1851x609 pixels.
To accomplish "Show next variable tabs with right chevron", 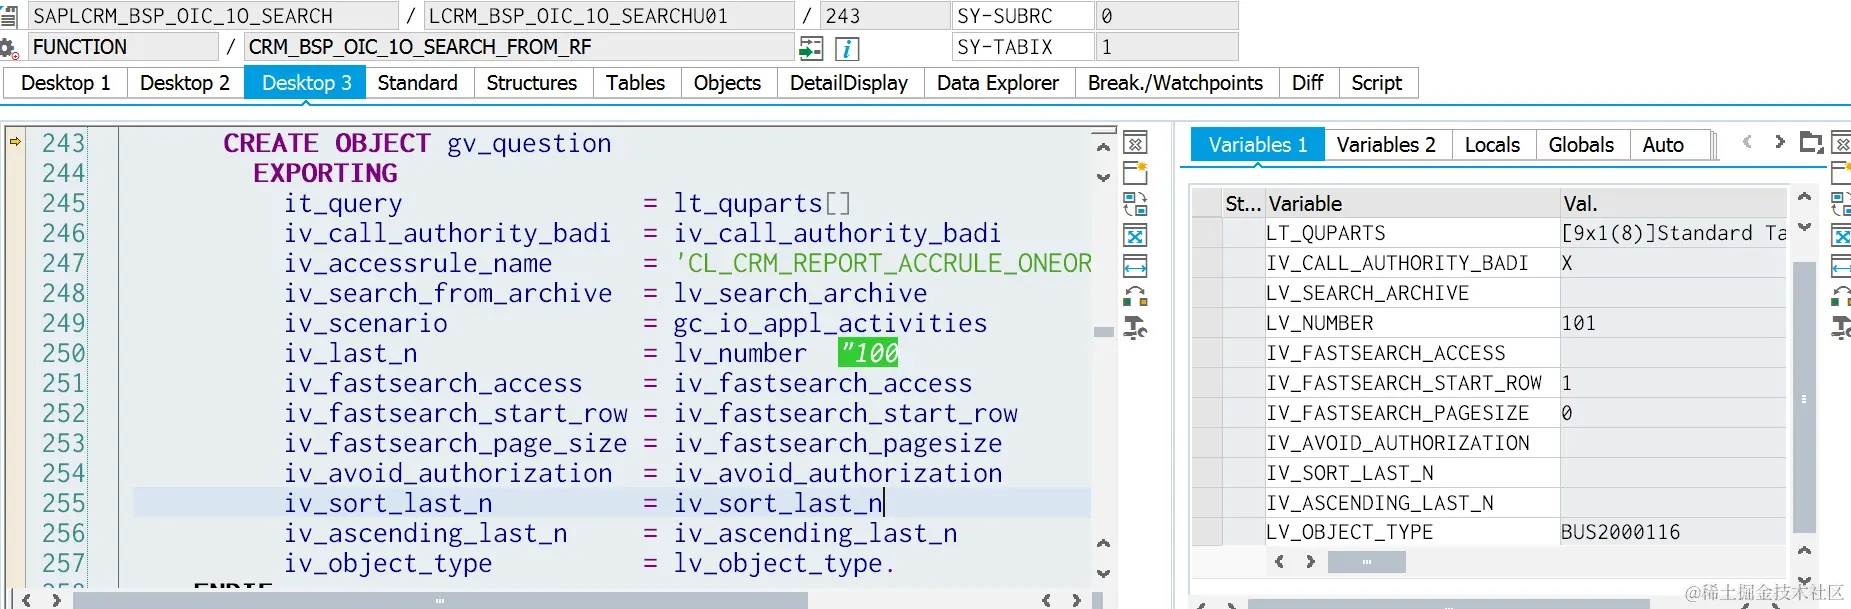I will pos(1780,142).
